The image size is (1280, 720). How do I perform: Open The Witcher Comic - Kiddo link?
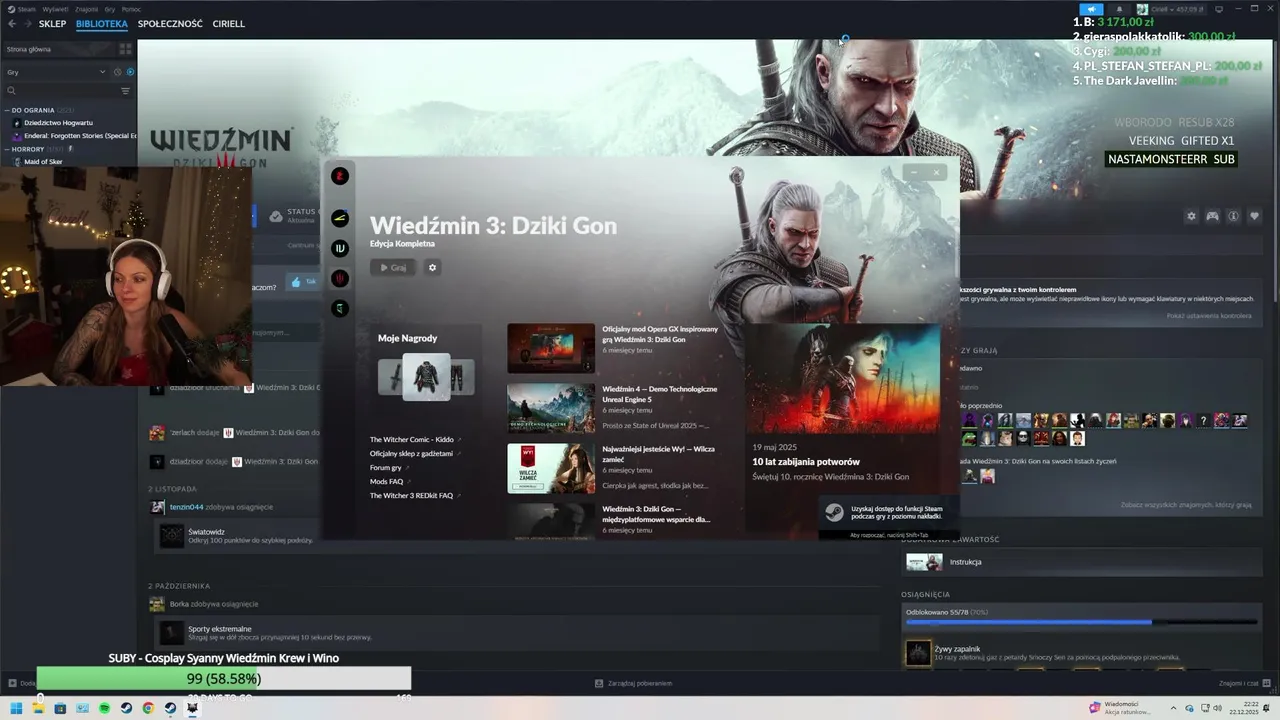(412, 439)
